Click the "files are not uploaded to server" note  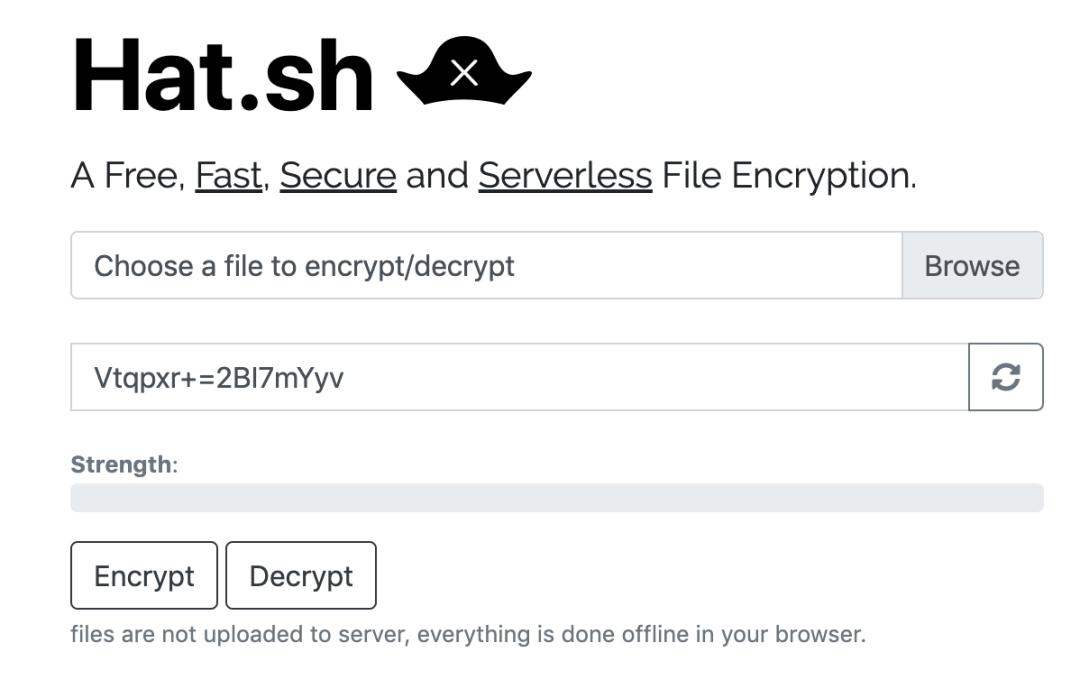point(240,634)
